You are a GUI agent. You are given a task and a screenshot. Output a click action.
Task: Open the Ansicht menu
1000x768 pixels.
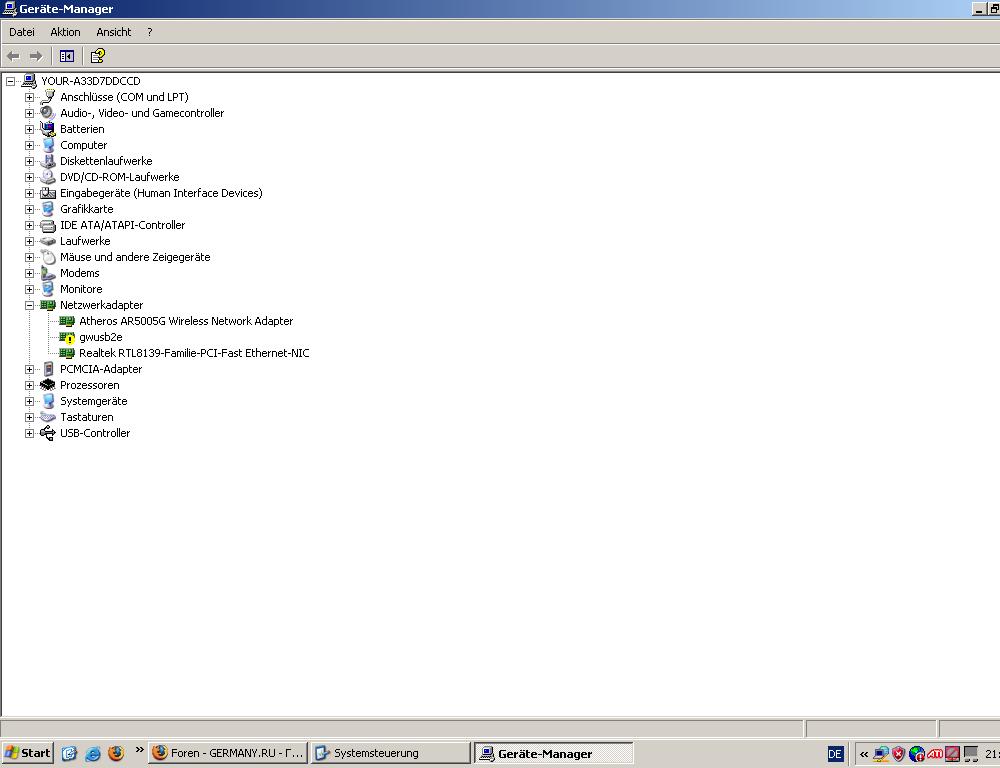(x=114, y=32)
